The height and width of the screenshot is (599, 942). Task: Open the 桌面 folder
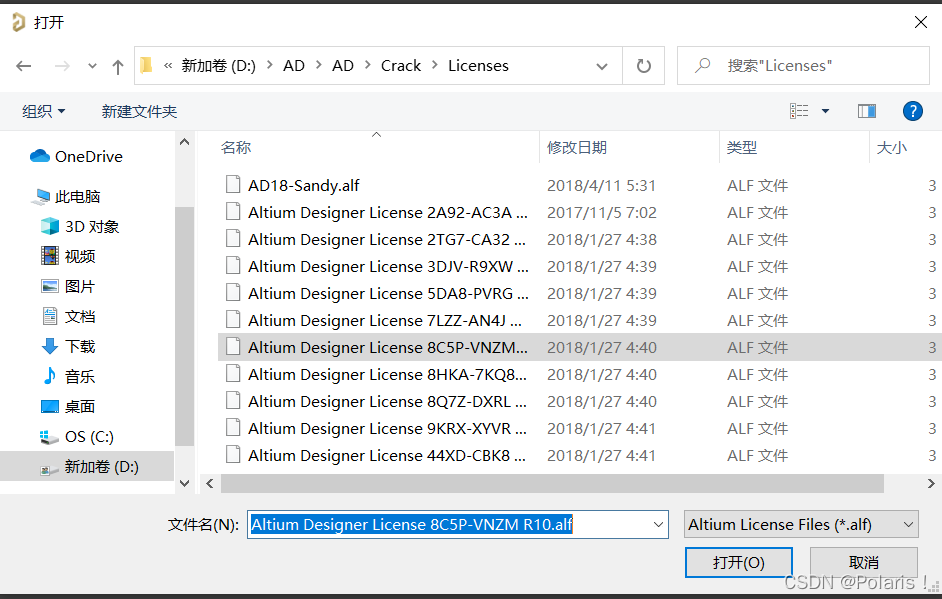point(68,407)
